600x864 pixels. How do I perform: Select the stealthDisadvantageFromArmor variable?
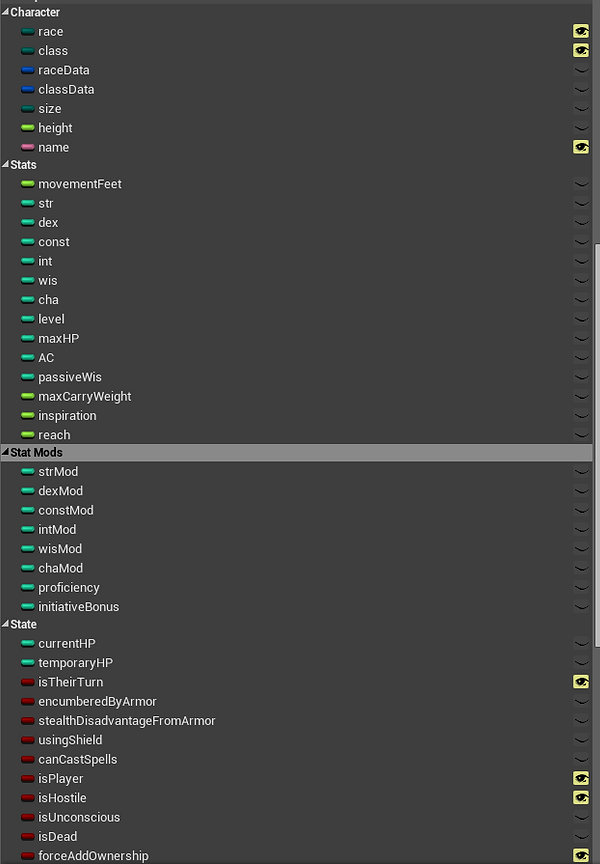coord(126,721)
